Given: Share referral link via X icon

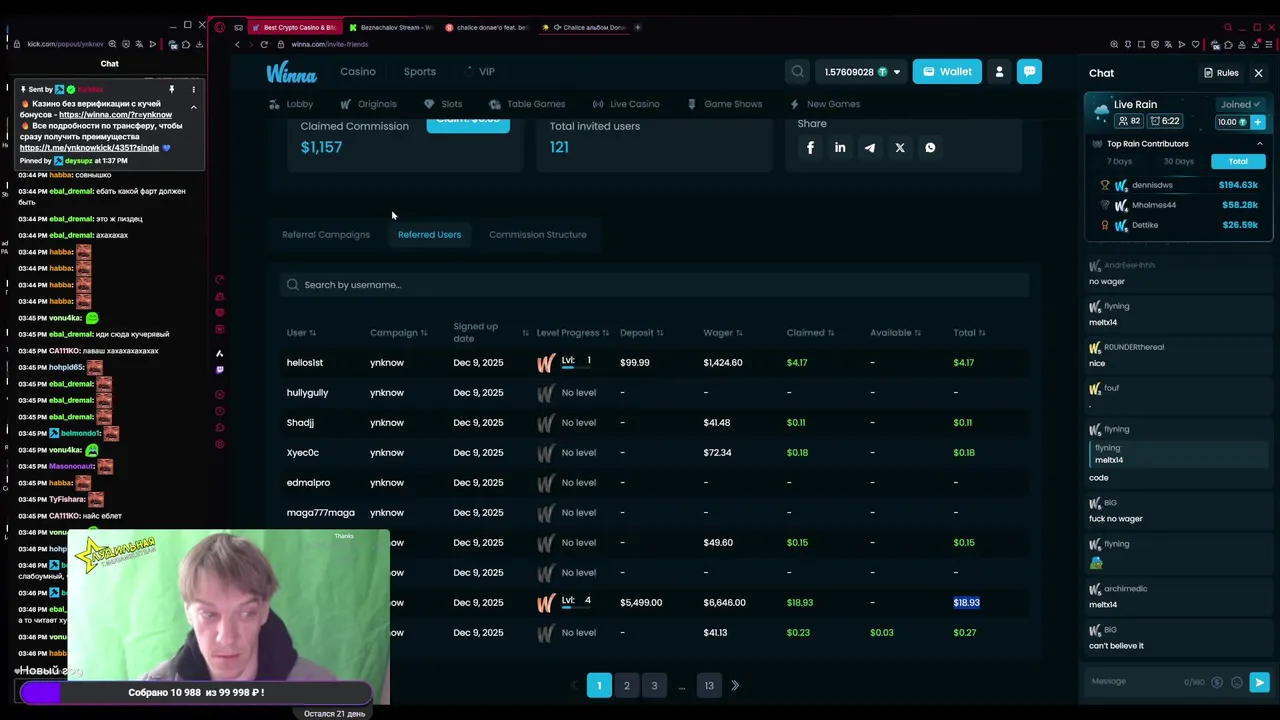Looking at the screenshot, I should [900, 148].
